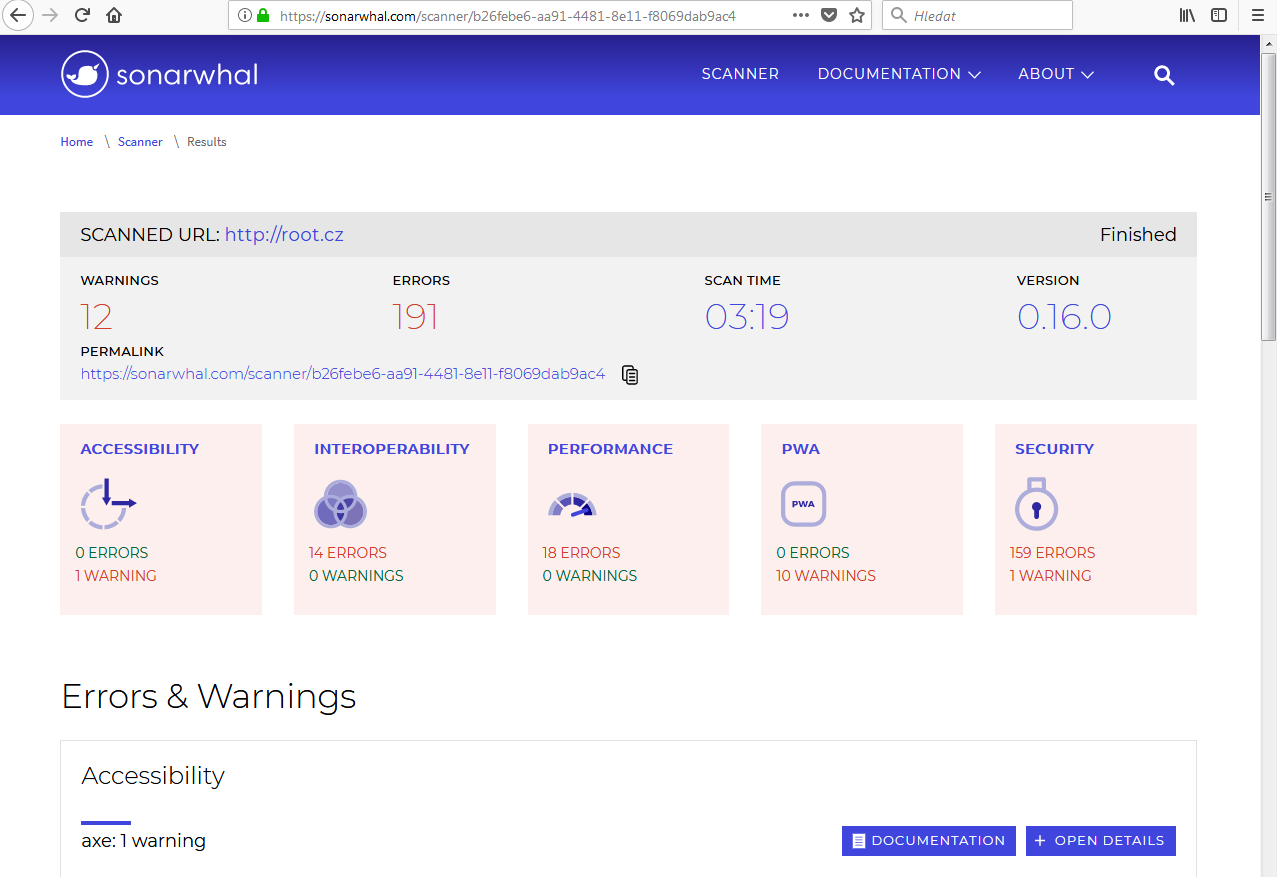Click the Hledat search field
Image resolution: width=1277 pixels, height=877 pixels.
pos(977,15)
